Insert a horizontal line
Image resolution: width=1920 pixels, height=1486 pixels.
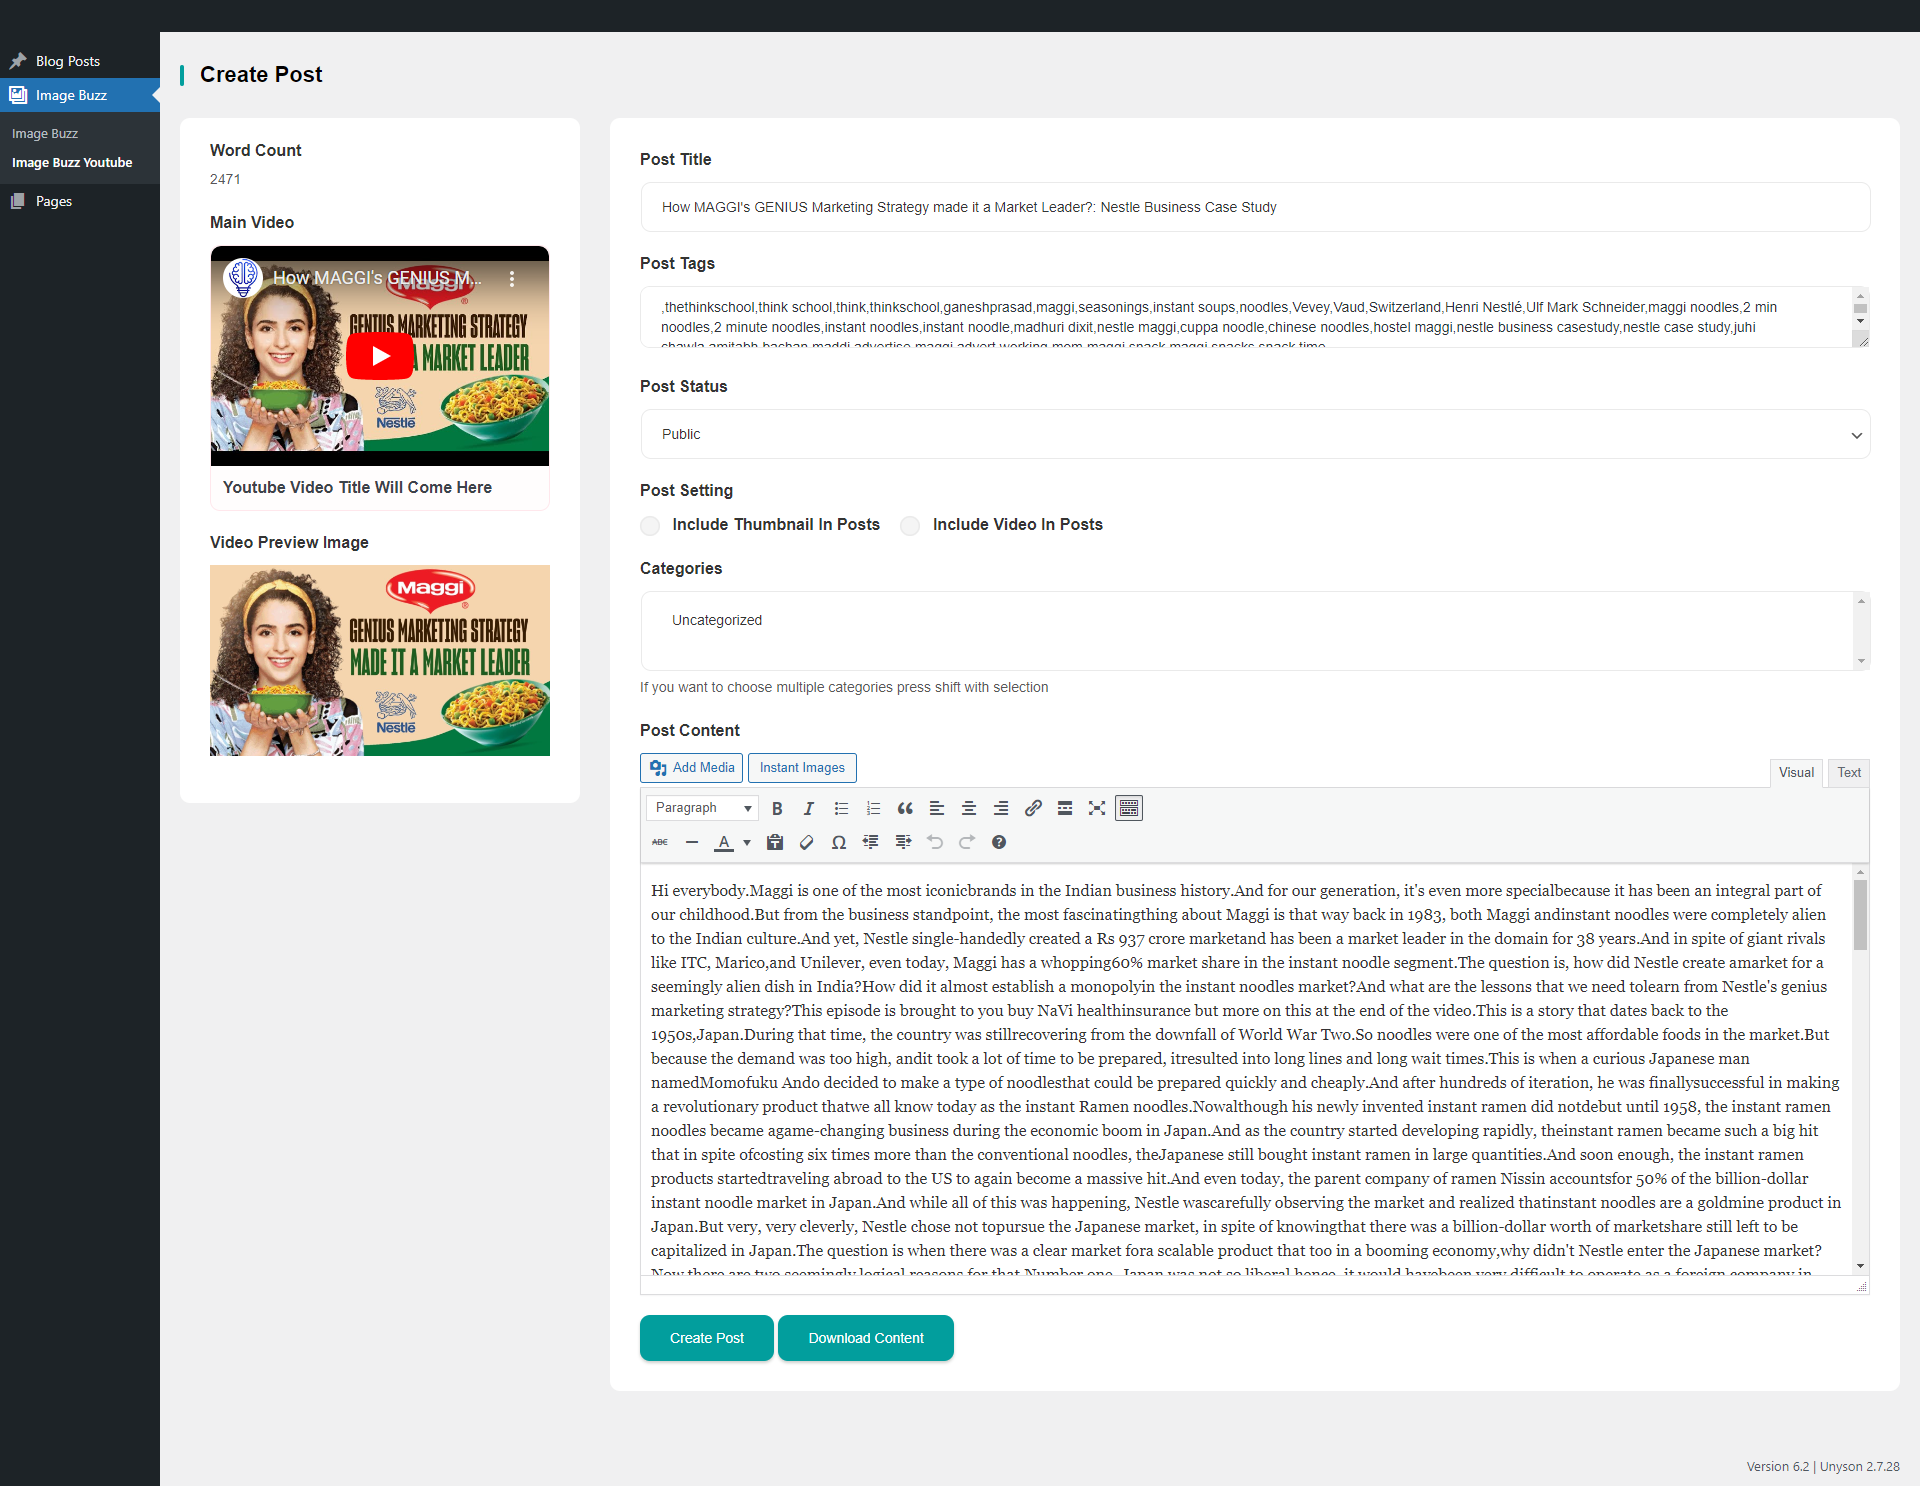(692, 842)
